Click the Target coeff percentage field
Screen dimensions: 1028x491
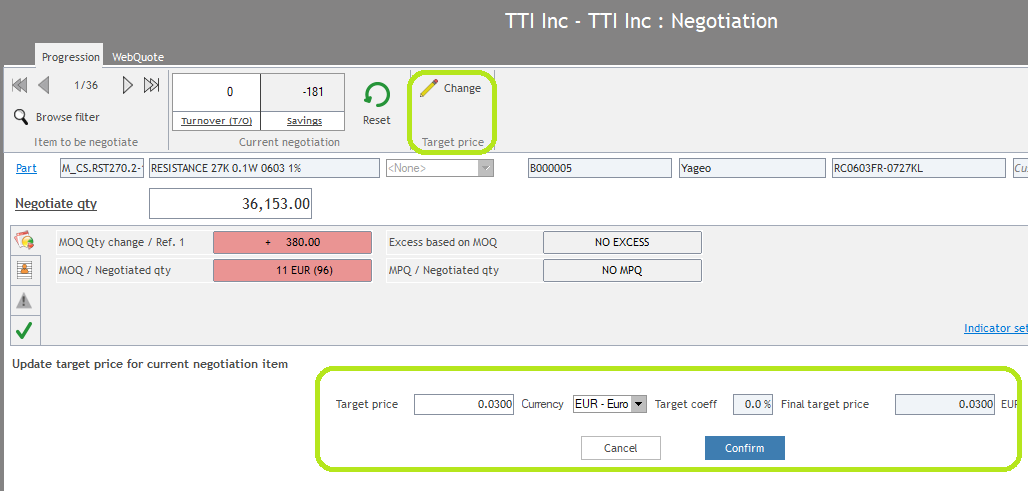pos(753,404)
